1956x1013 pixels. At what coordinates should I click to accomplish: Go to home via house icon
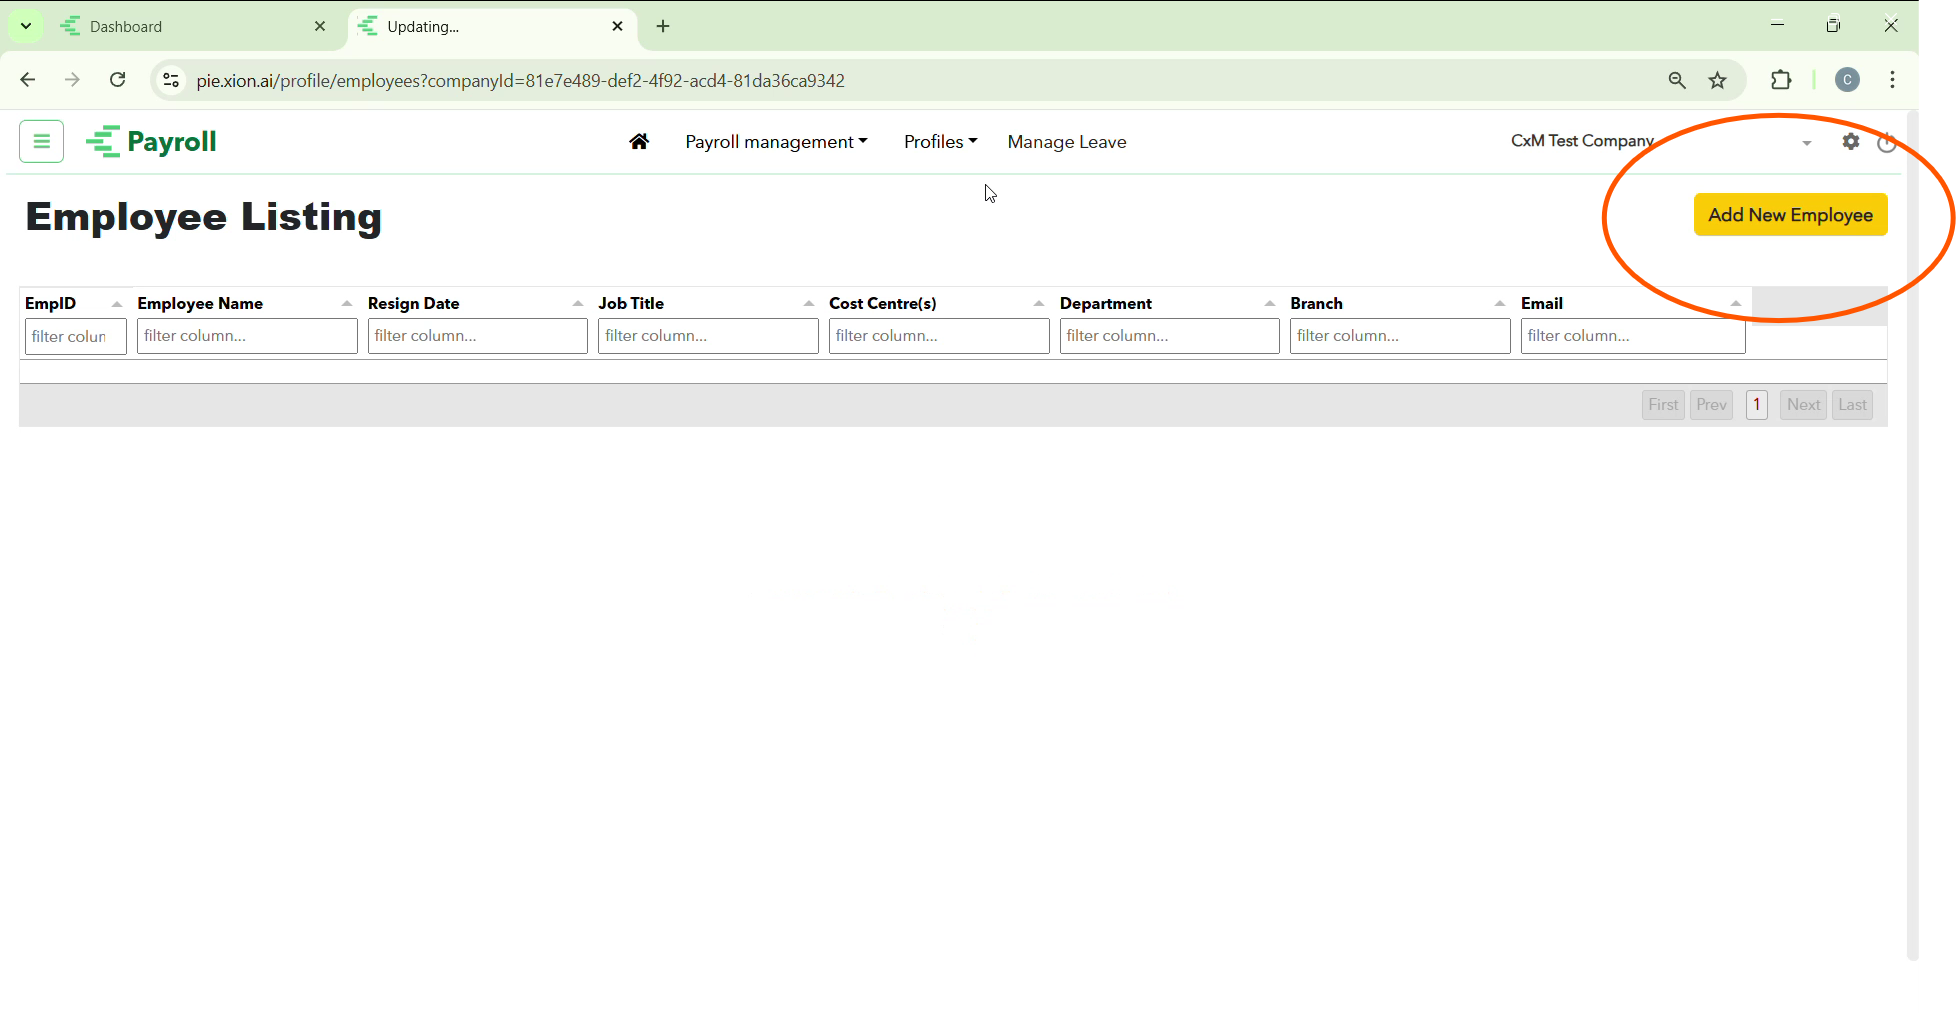point(639,142)
